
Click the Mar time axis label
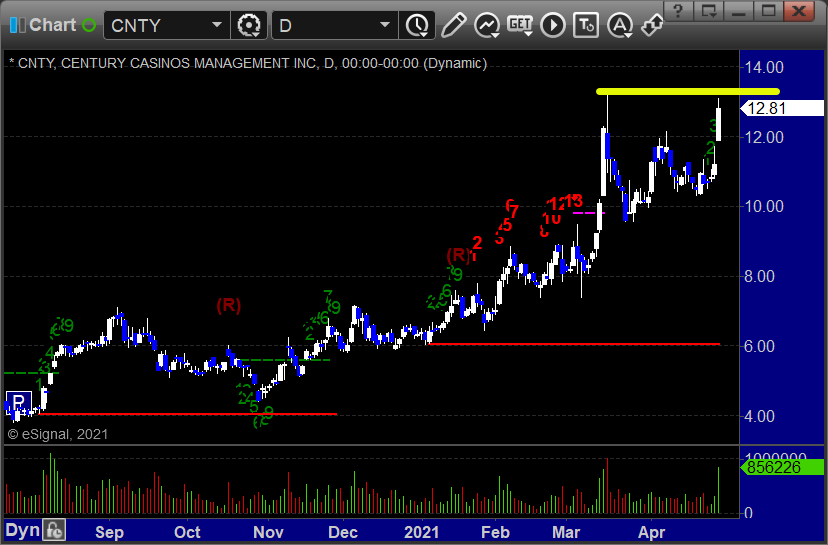(x=566, y=532)
